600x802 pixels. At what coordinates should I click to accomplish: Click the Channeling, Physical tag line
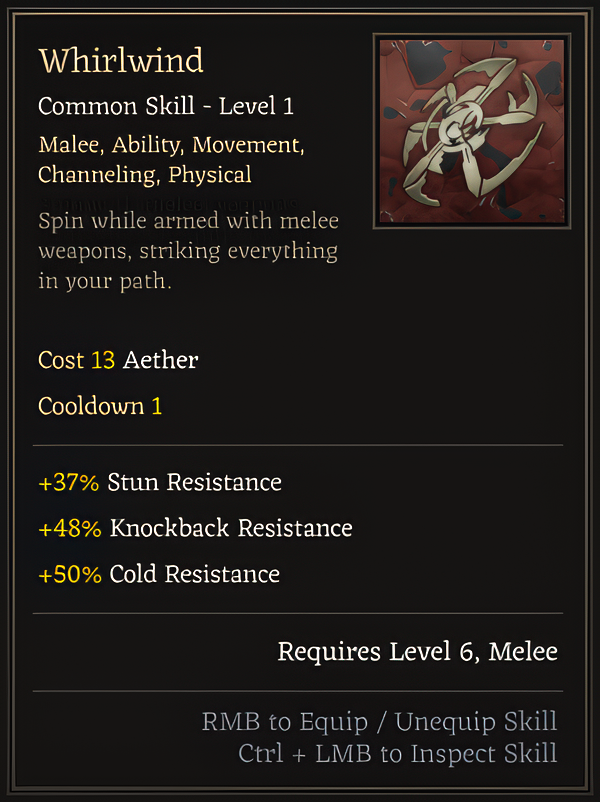click(145, 175)
